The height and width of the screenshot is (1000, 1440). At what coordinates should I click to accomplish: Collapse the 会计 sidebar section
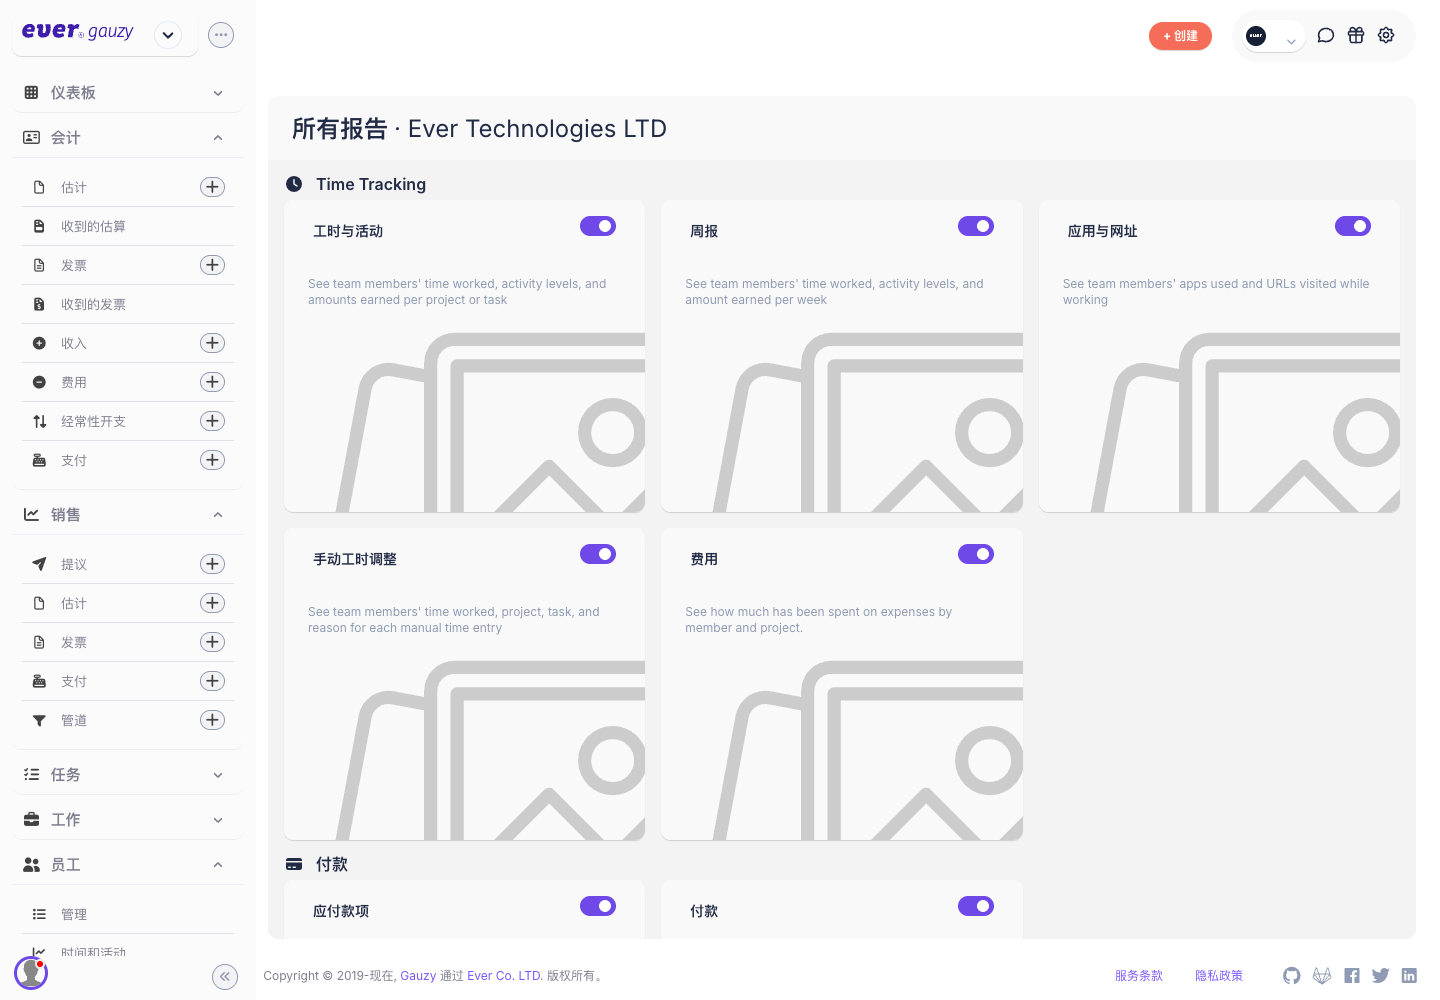pos(127,137)
